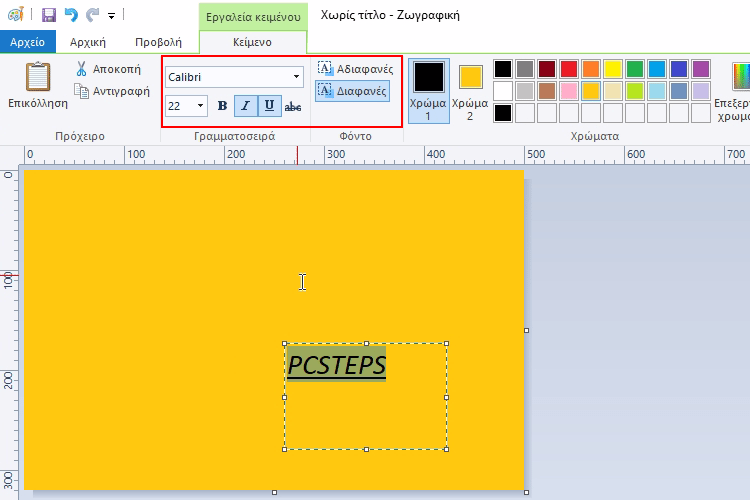Open the font size 22 dropdown
This screenshot has height=500, width=750.
(x=200, y=106)
